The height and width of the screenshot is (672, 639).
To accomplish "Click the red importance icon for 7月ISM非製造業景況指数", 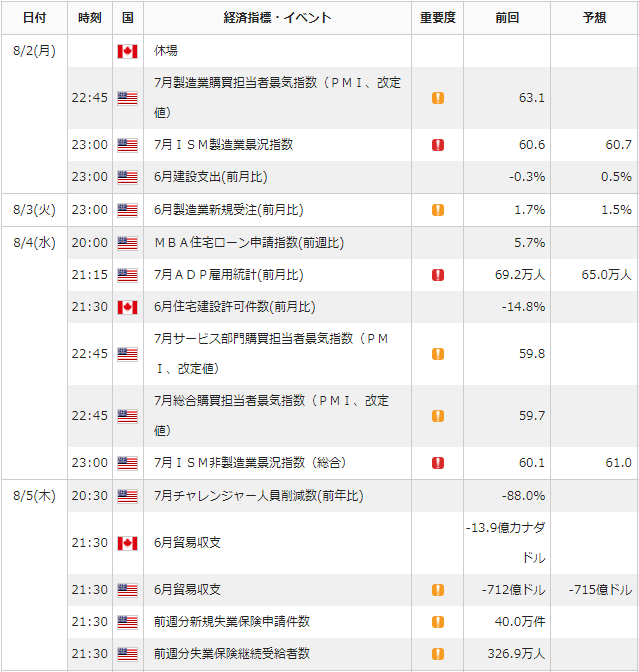I will (x=438, y=463).
